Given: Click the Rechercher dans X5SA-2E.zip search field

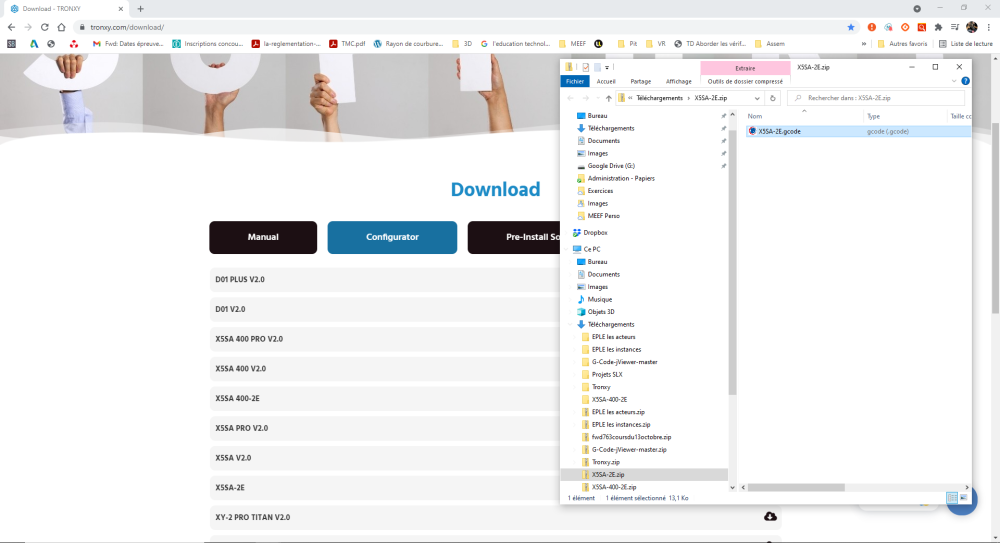Looking at the screenshot, I should coord(876,98).
